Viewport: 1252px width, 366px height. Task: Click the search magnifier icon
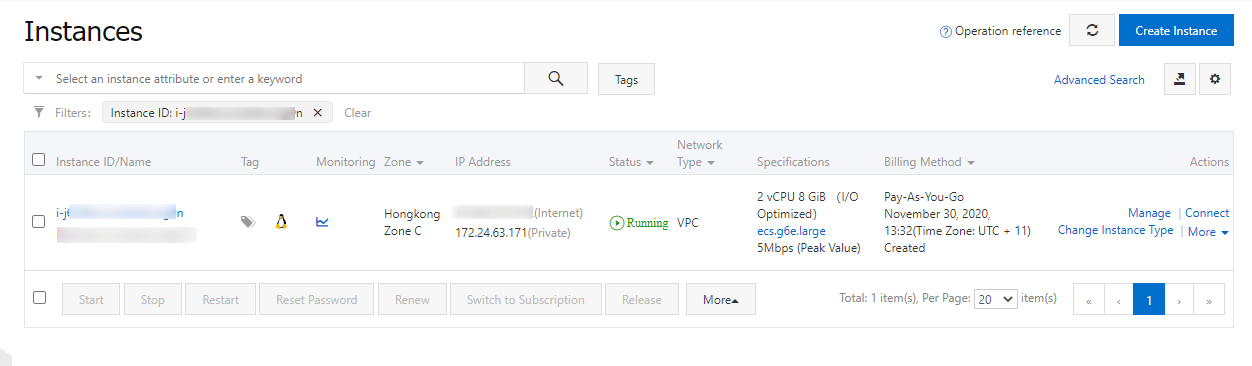pos(556,79)
